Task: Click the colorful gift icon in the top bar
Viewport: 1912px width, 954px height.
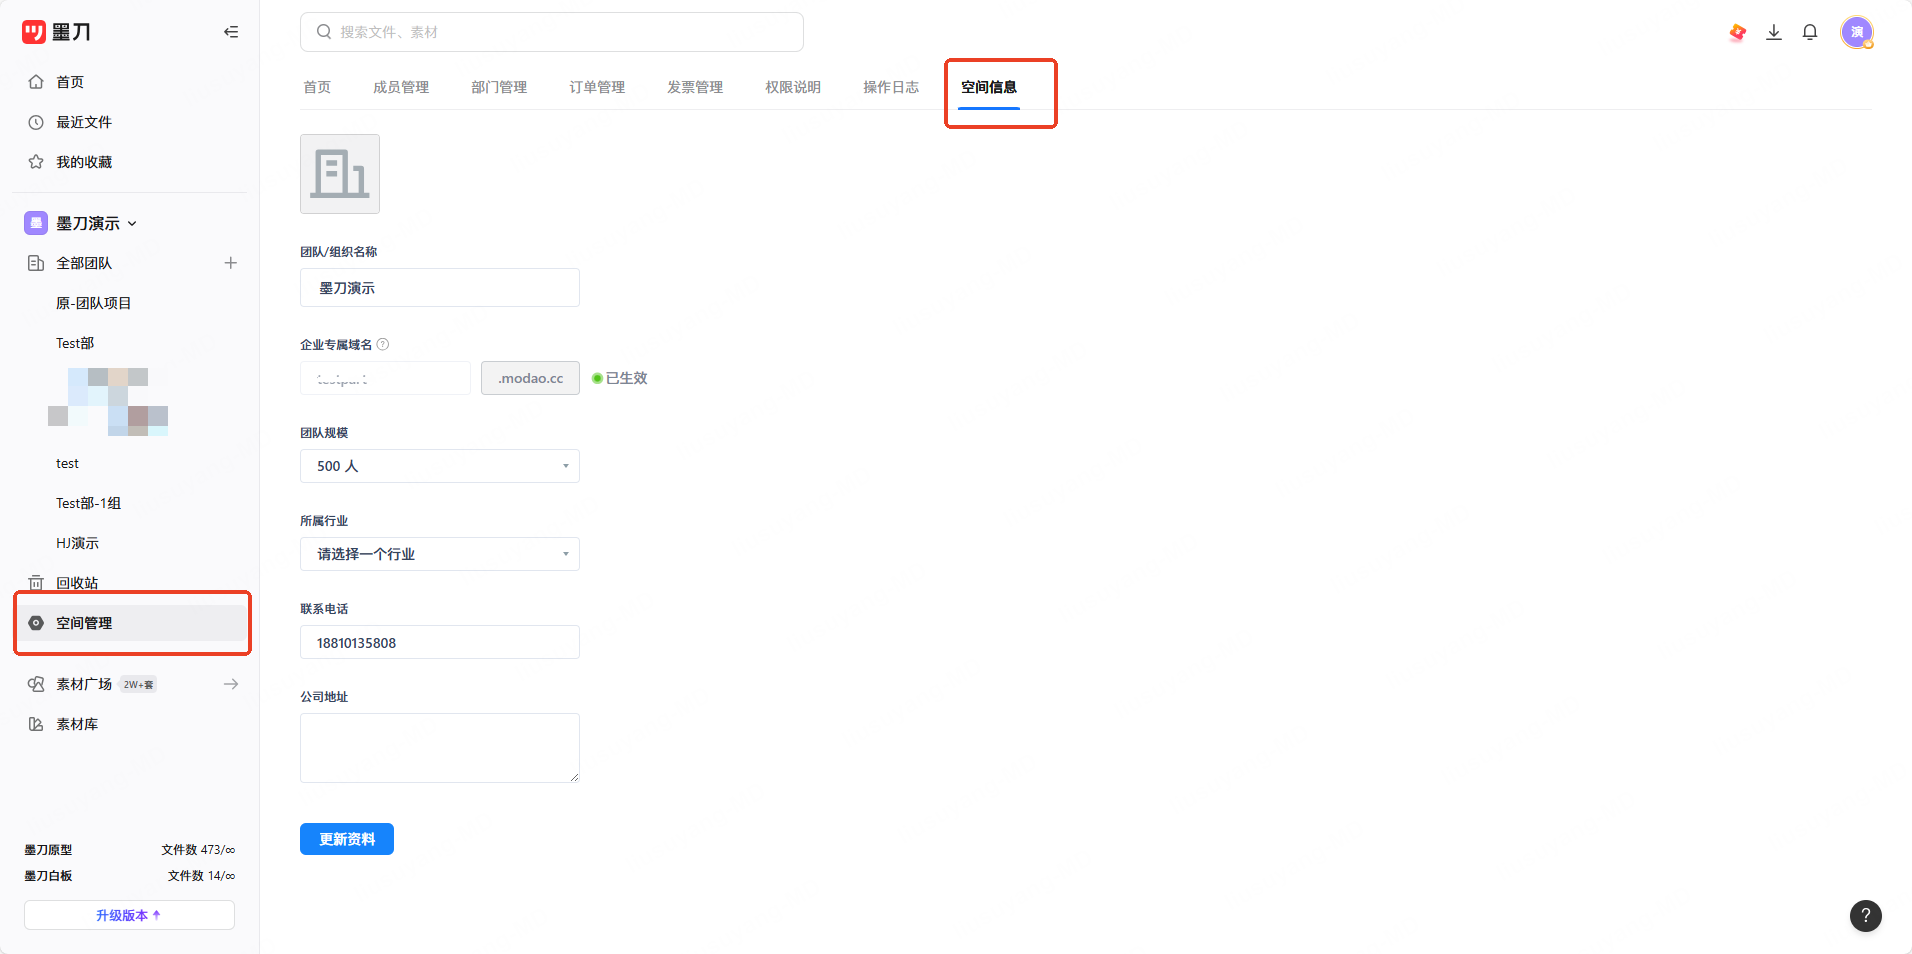Action: tap(1738, 32)
